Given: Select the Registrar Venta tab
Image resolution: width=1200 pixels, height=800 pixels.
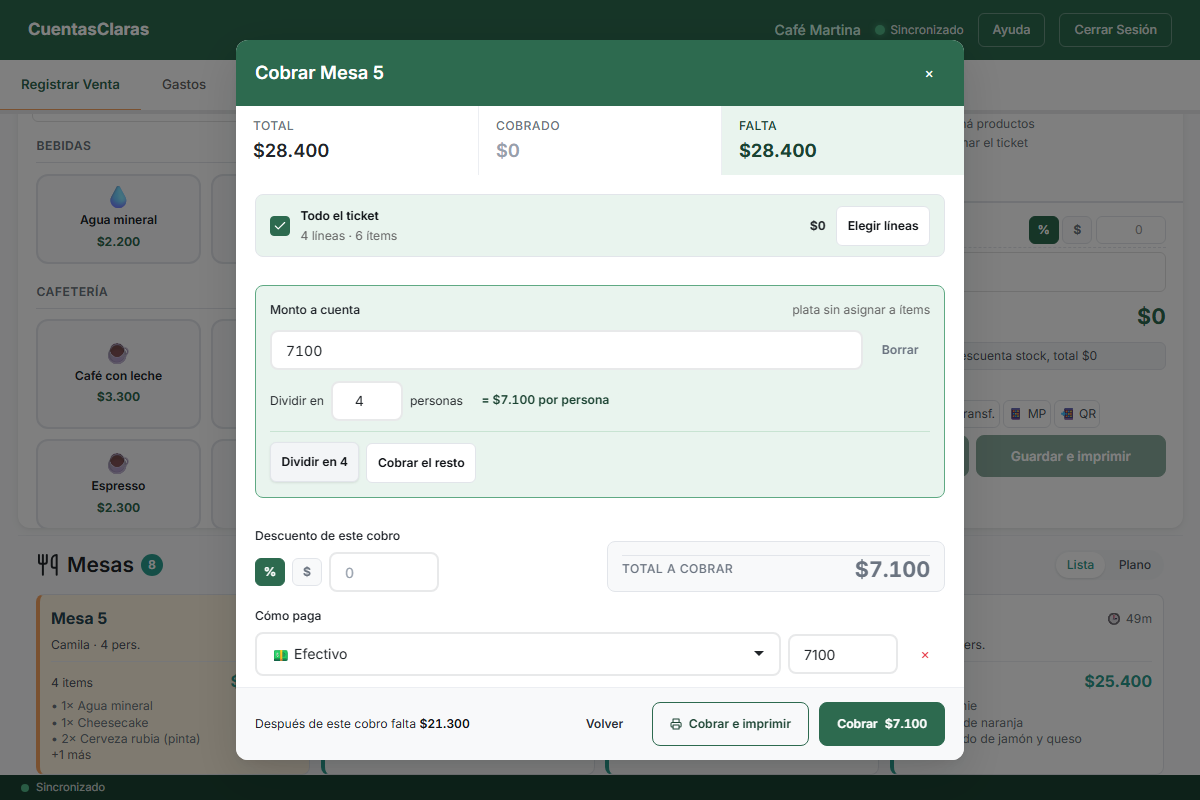Looking at the screenshot, I should tap(70, 84).
